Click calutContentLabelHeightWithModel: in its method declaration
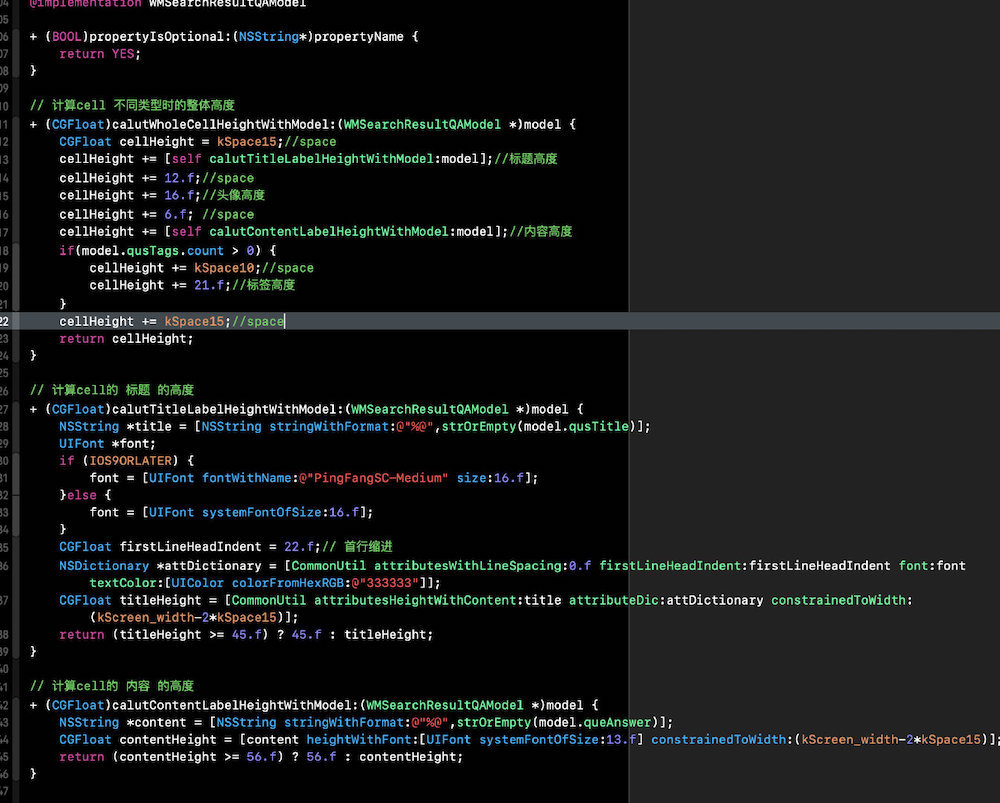 (x=235, y=705)
